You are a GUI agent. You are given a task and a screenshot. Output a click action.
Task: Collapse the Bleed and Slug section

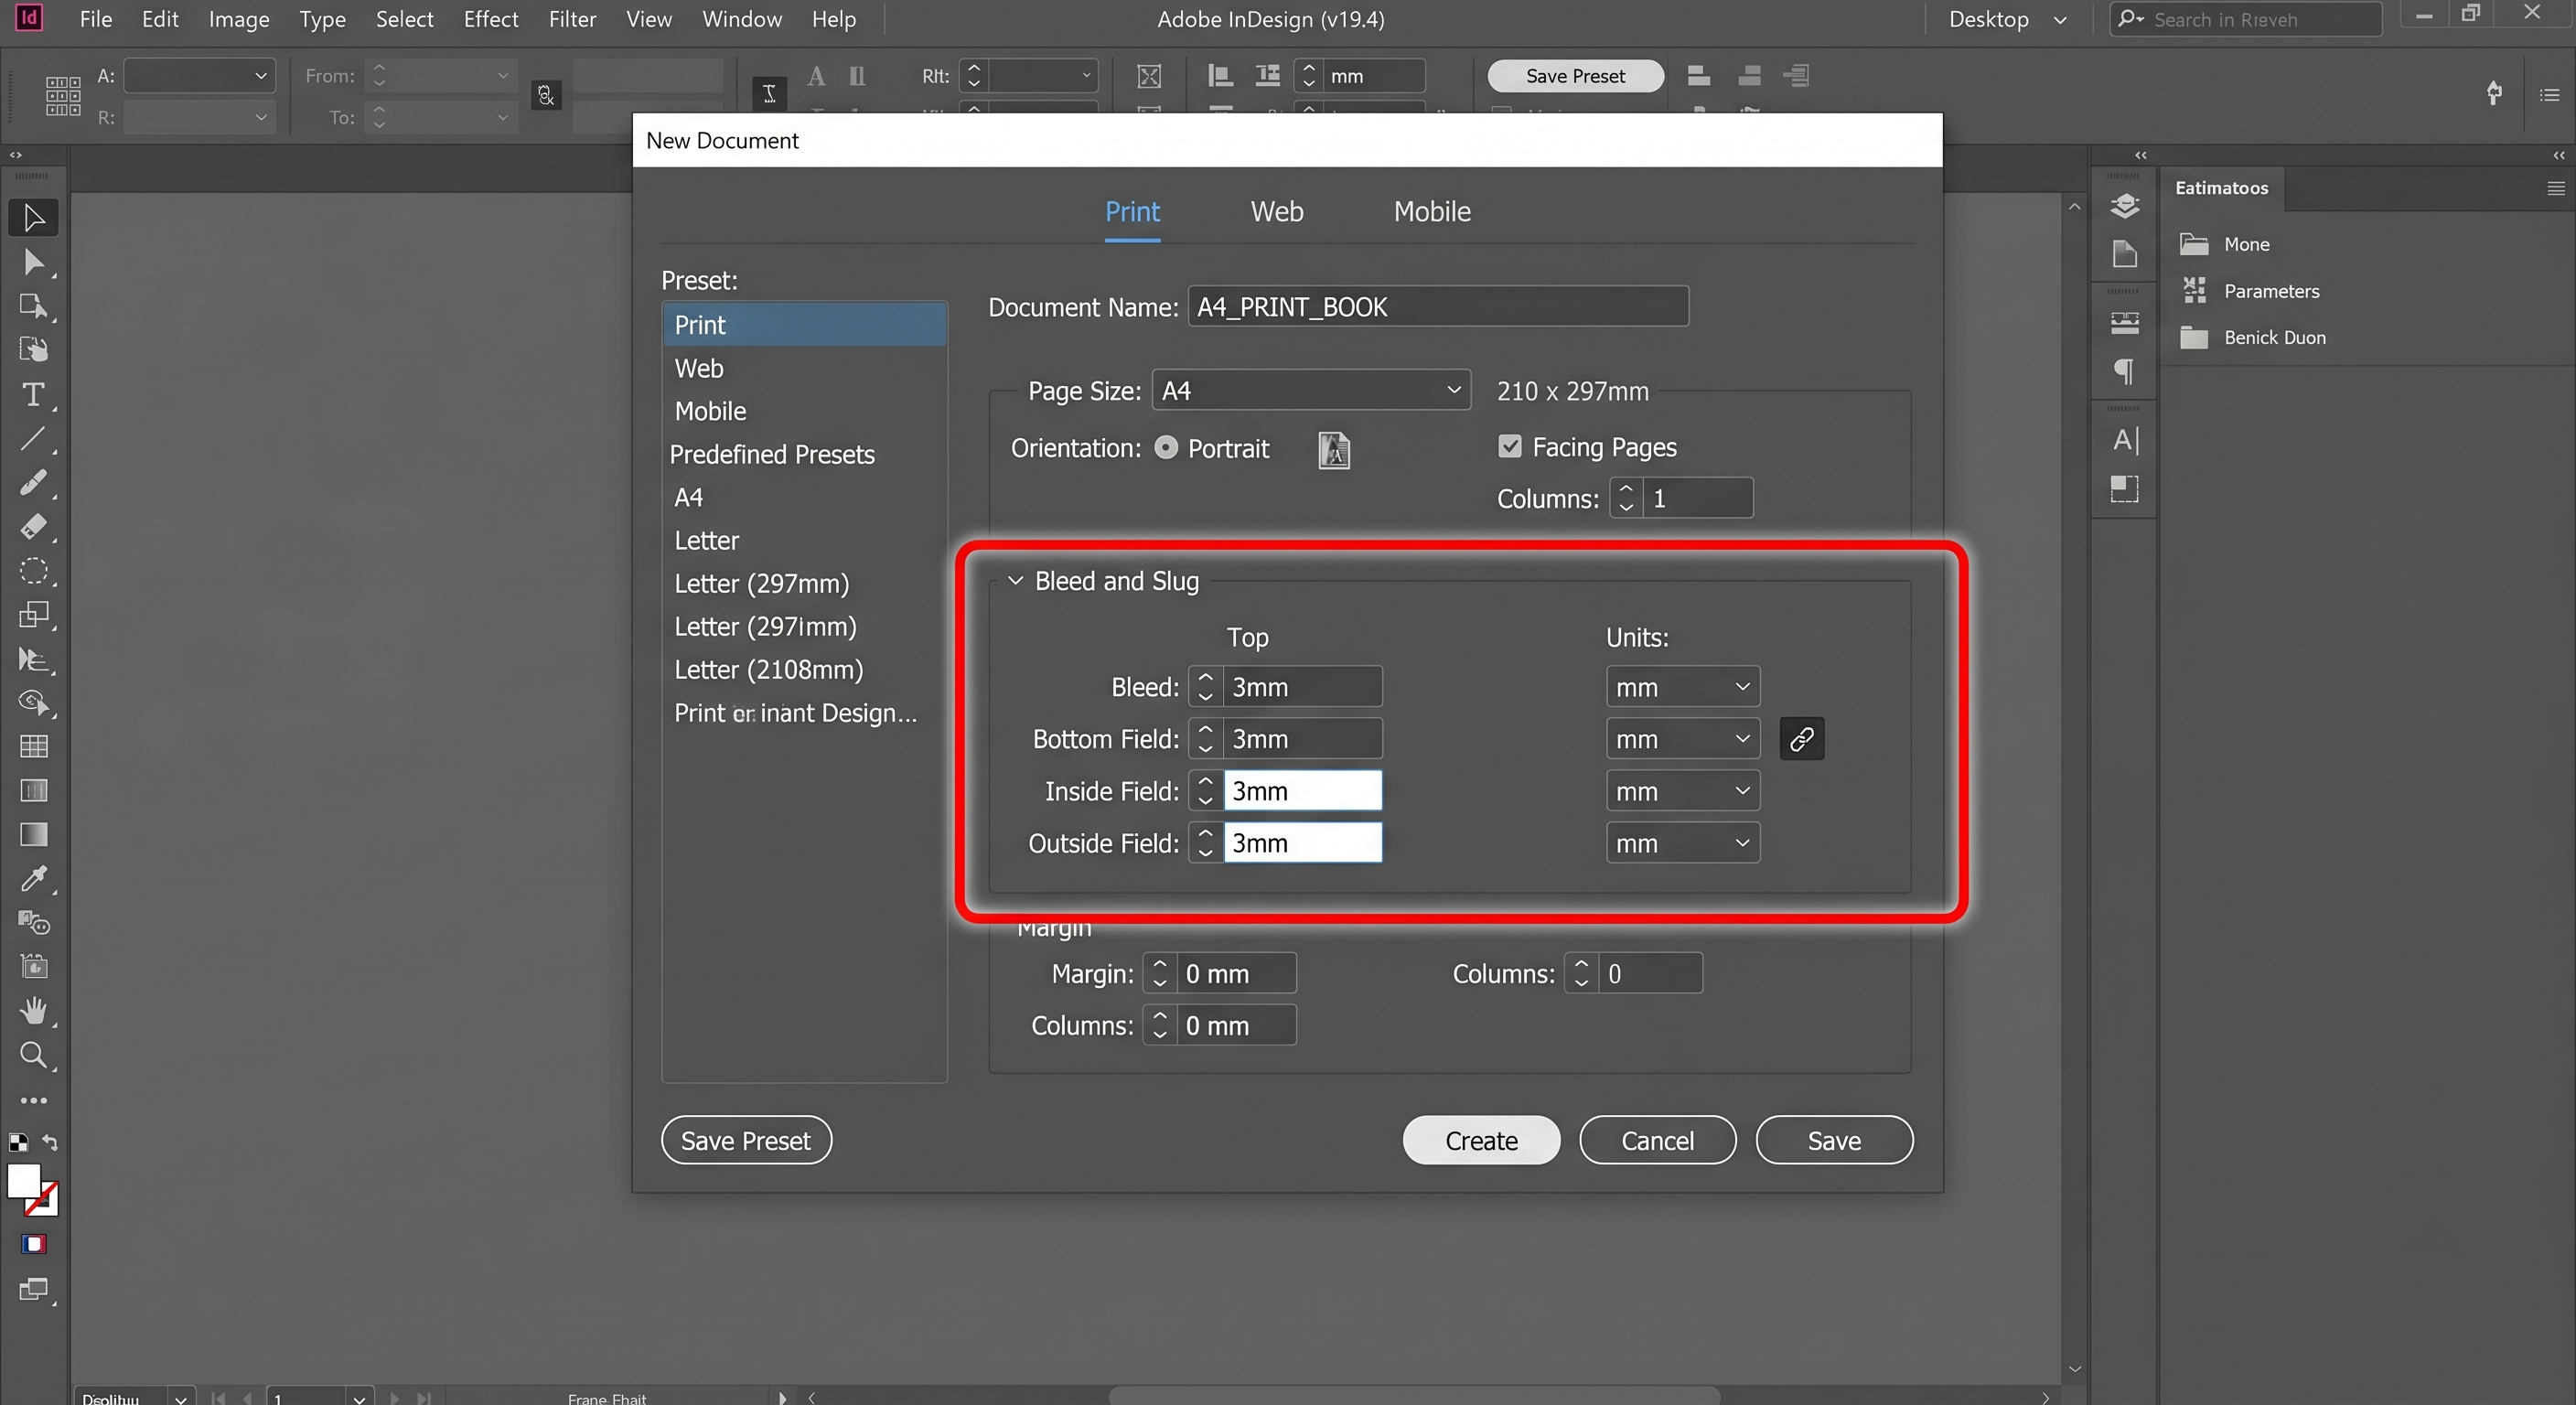1015,580
